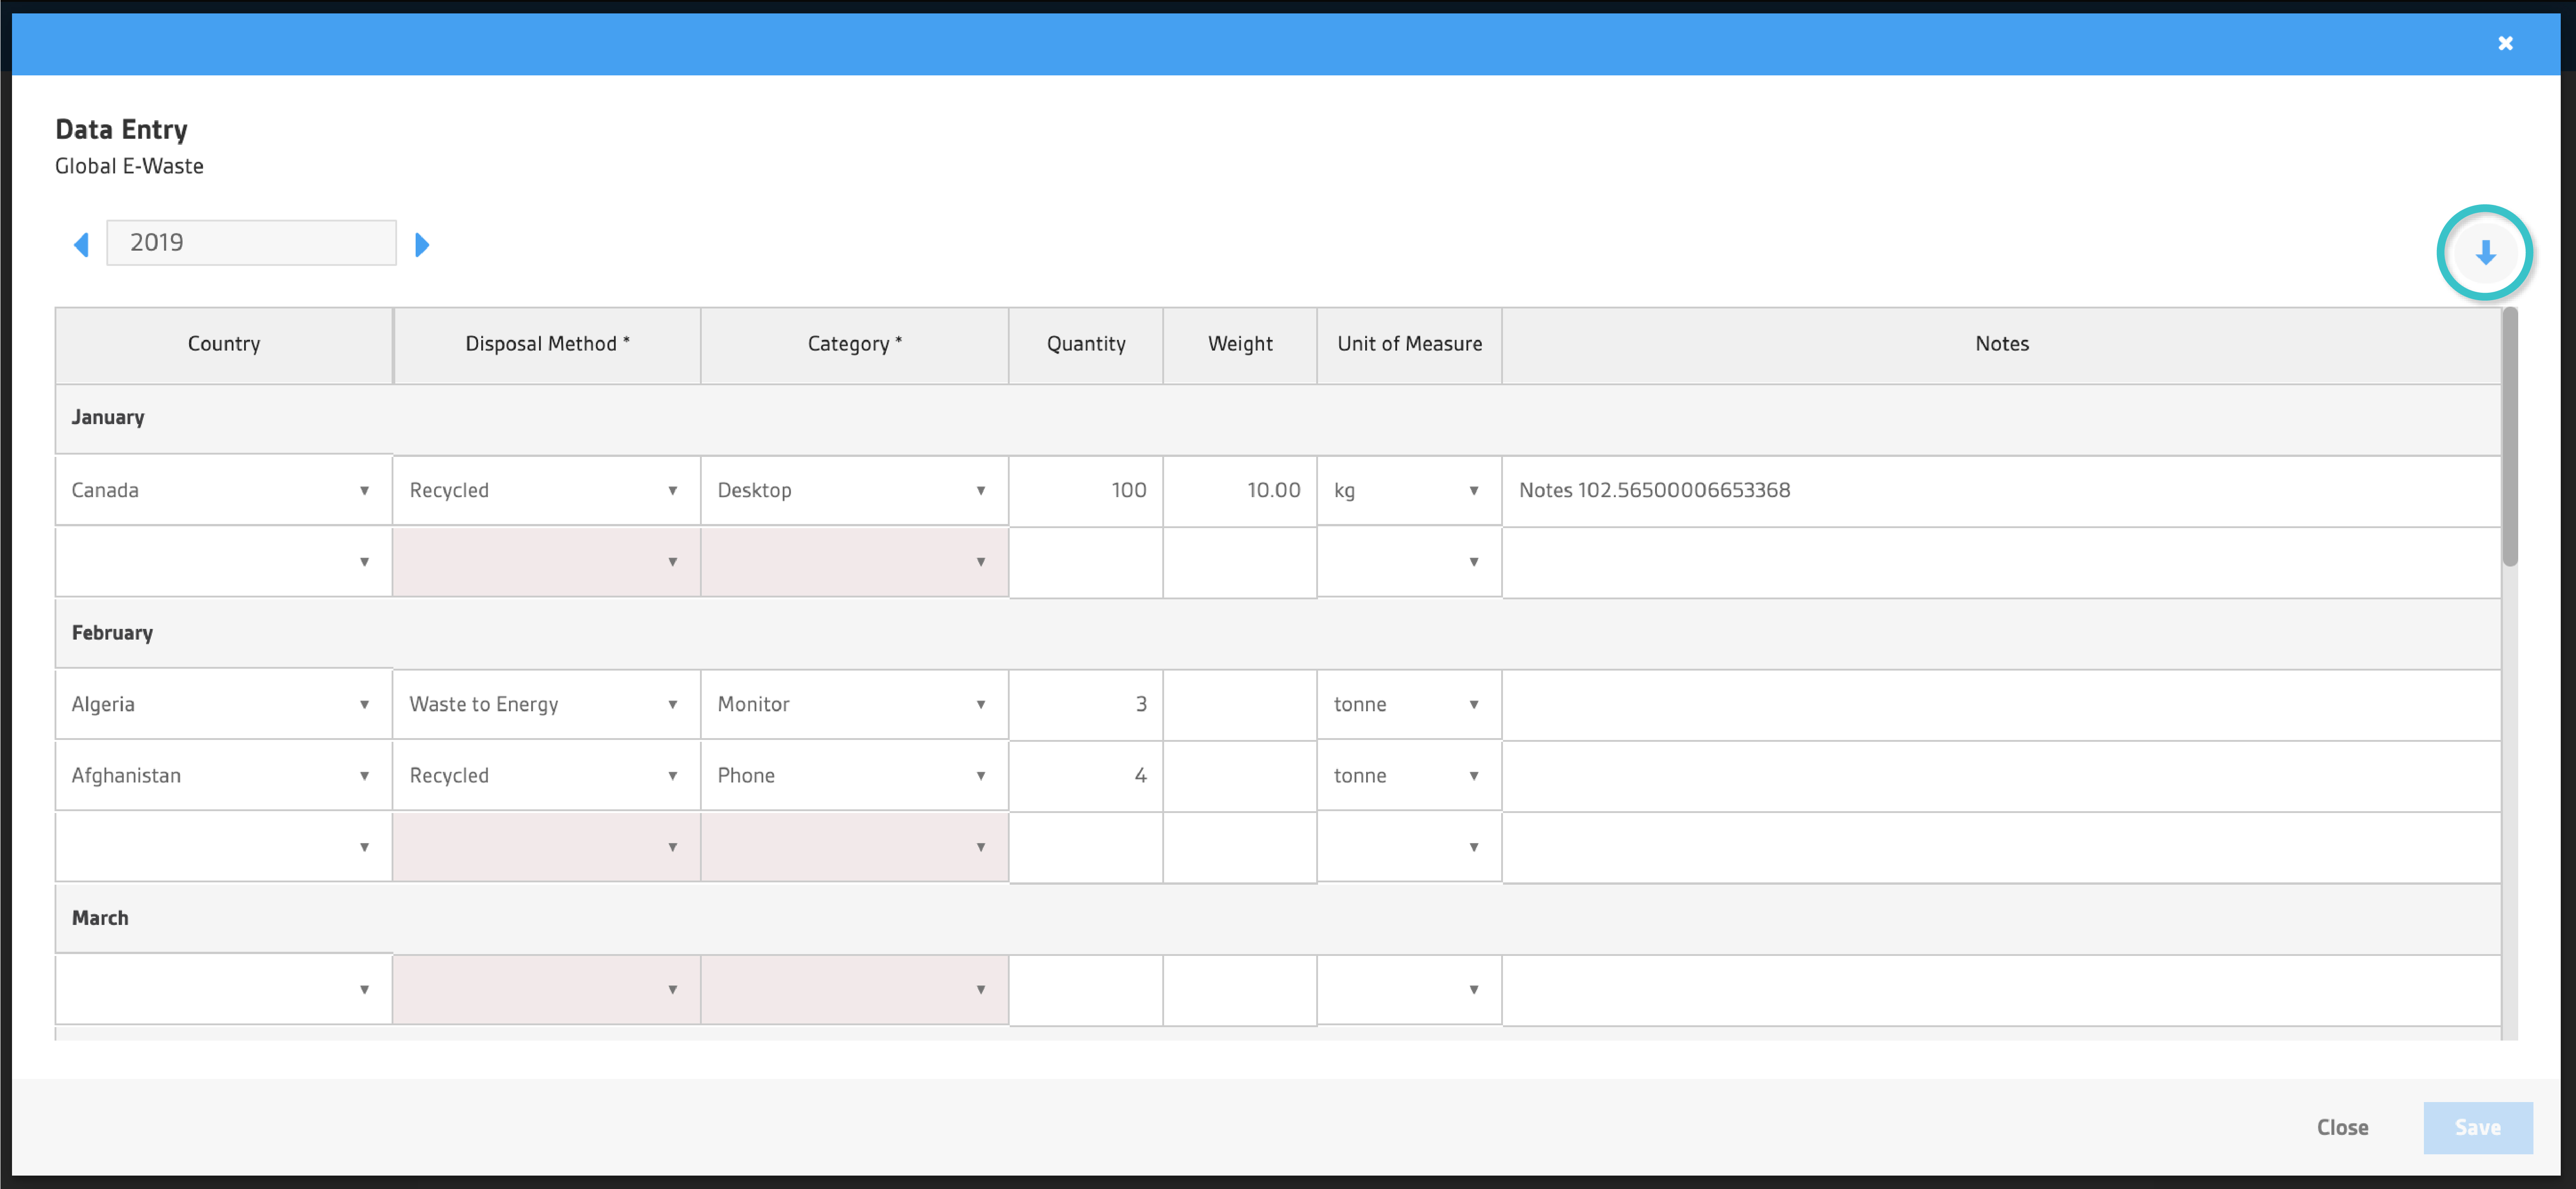Click the Notes column header
Image resolution: width=2576 pixels, height=1189 pixels.
point(2002,344)
